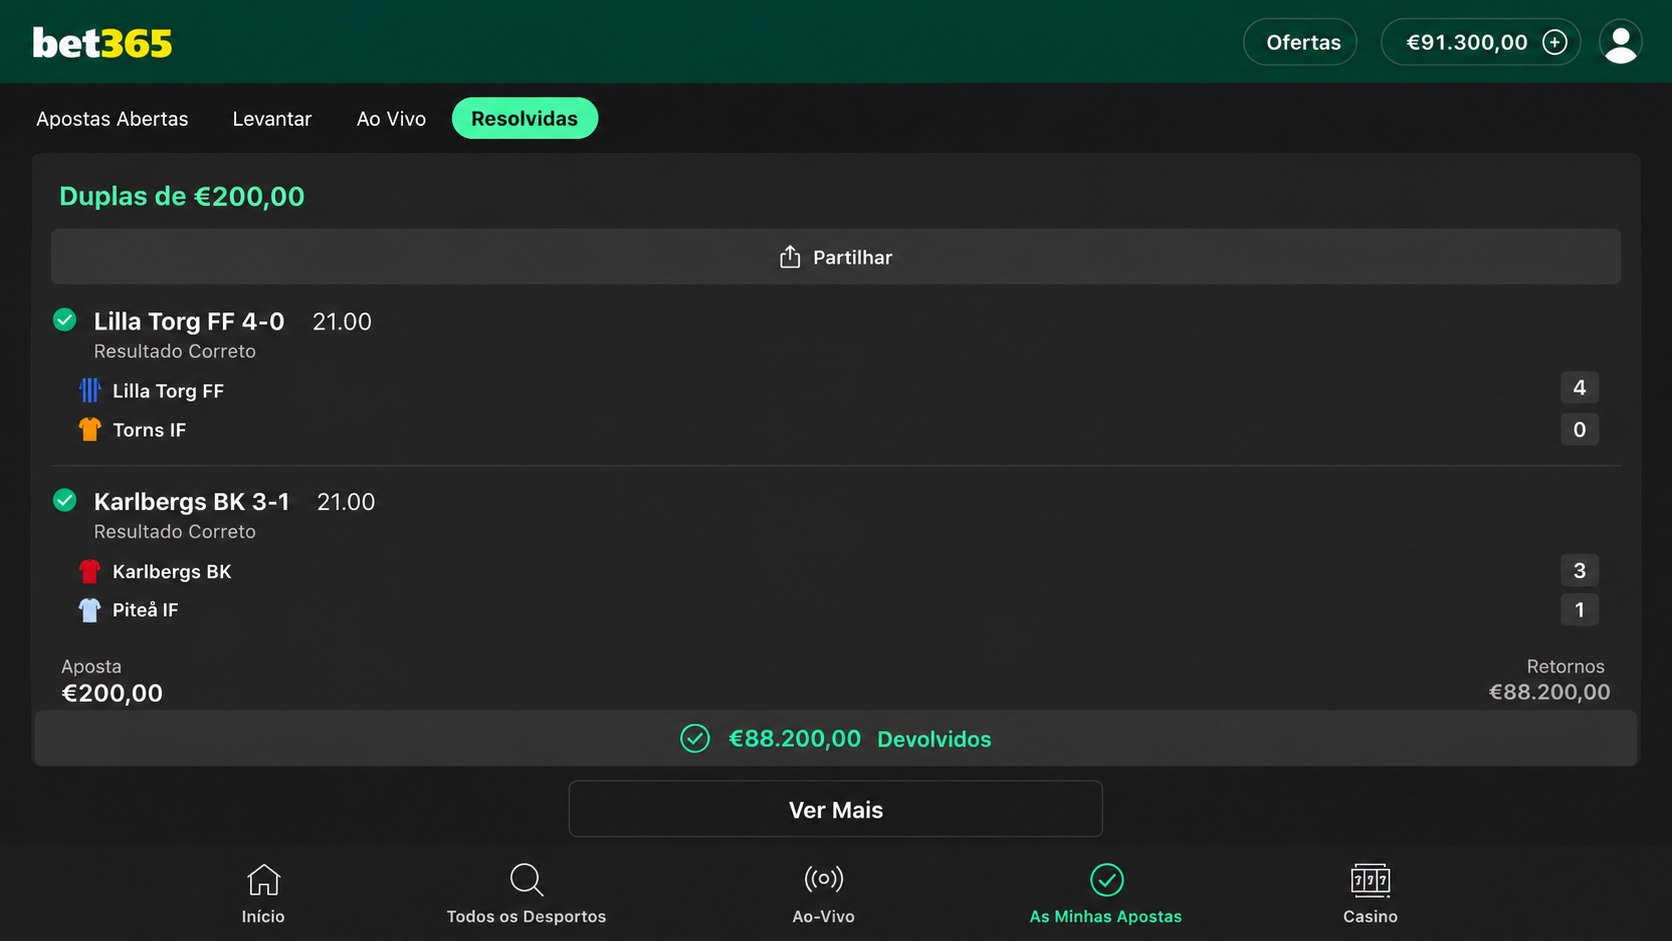Open Todos os Desportos search icon

pos(526,880)
